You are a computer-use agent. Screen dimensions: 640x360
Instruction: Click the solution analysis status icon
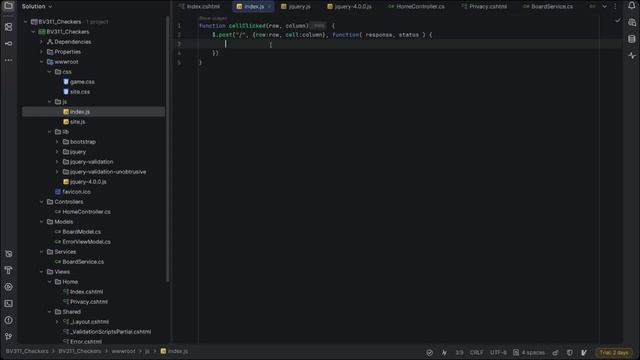click(x=429, y=353)
